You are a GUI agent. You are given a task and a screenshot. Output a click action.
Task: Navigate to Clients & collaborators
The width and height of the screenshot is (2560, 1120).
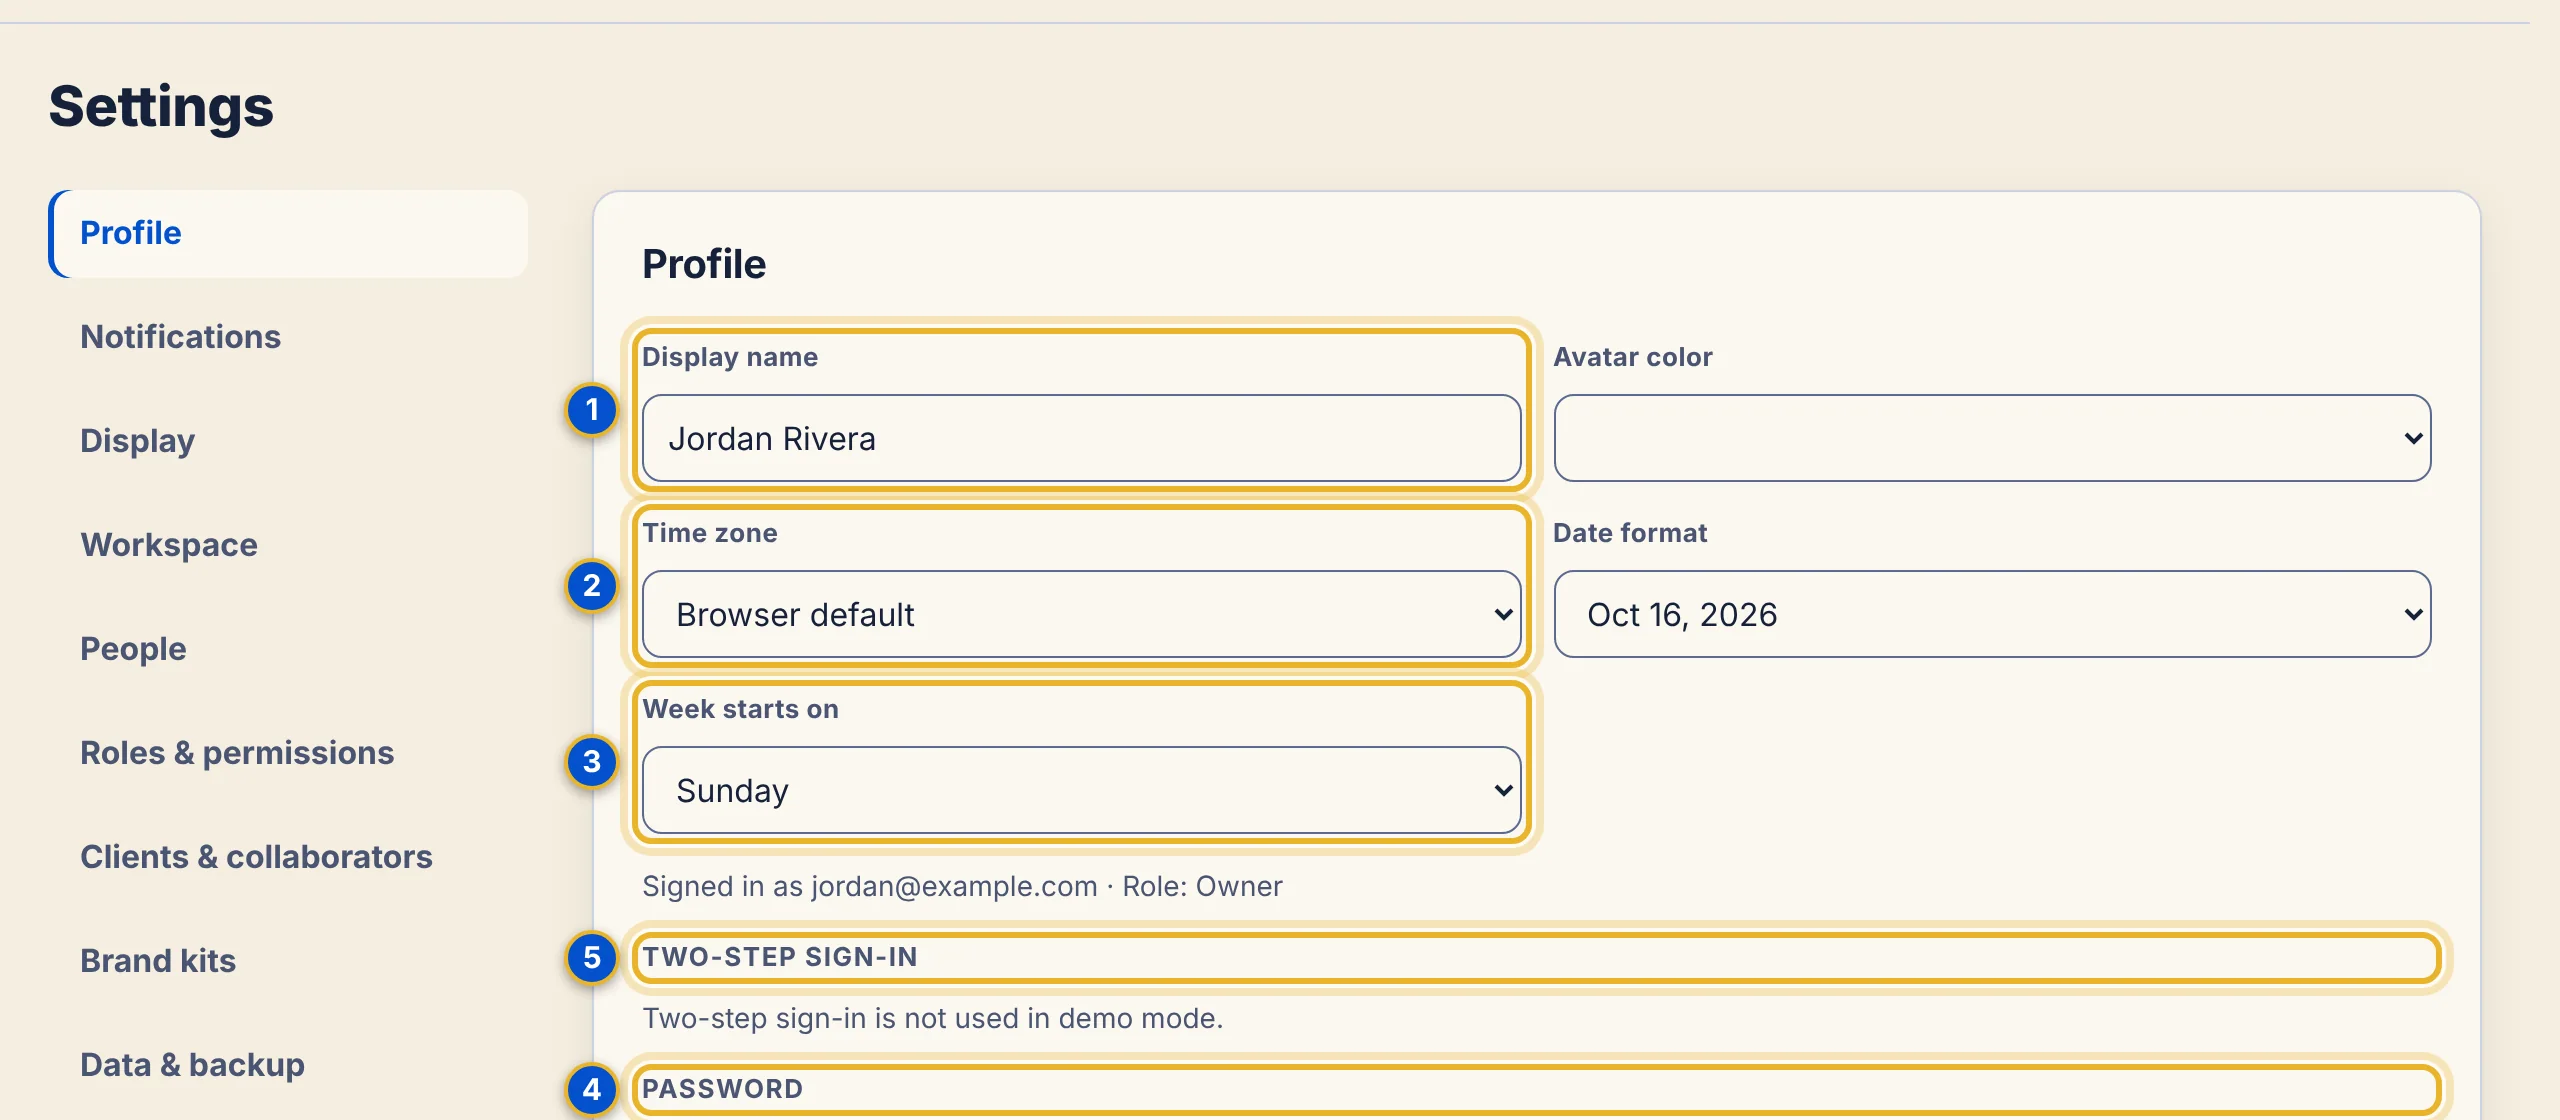tap(288, 857)
